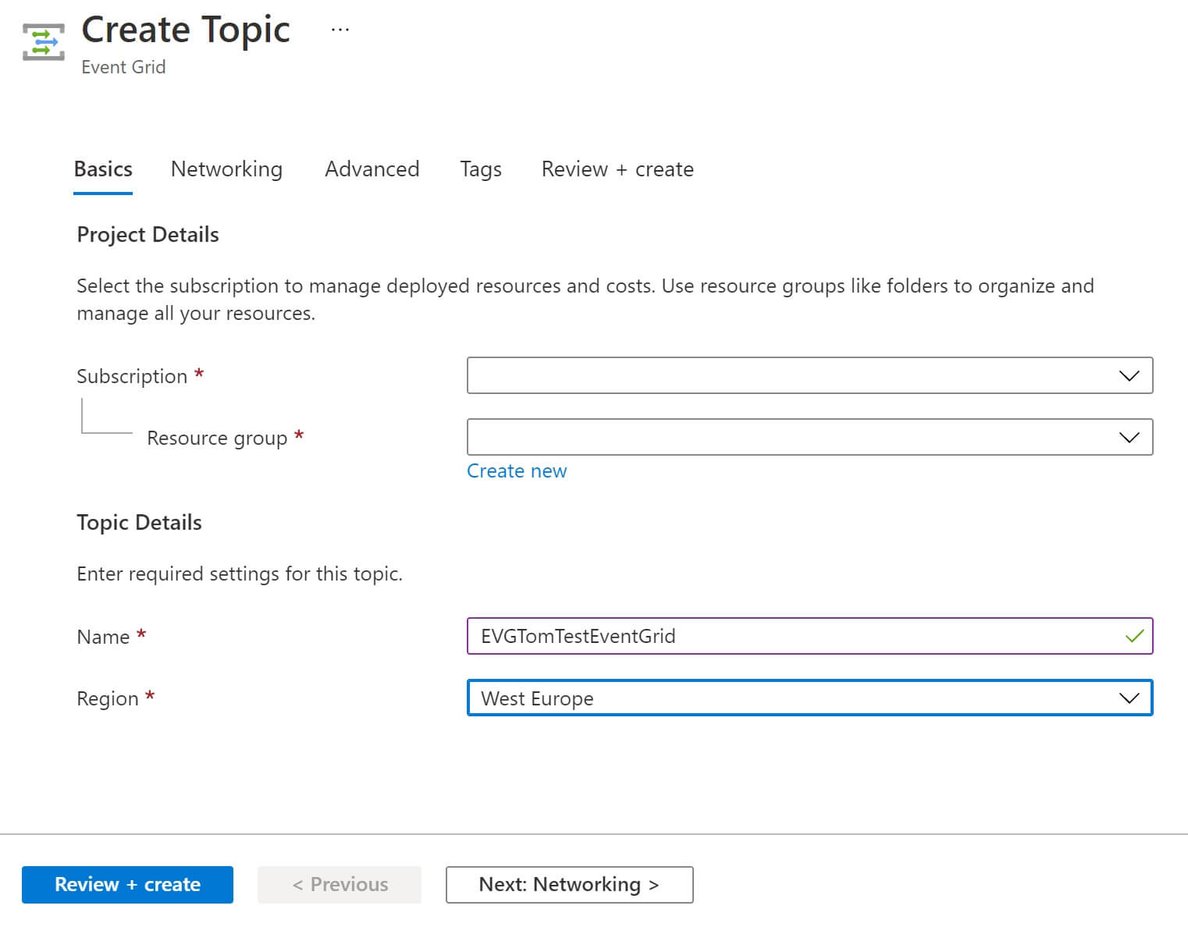Open the Networking tab
This screenshot has width=1188, height=934.
[x=226, y=169]
